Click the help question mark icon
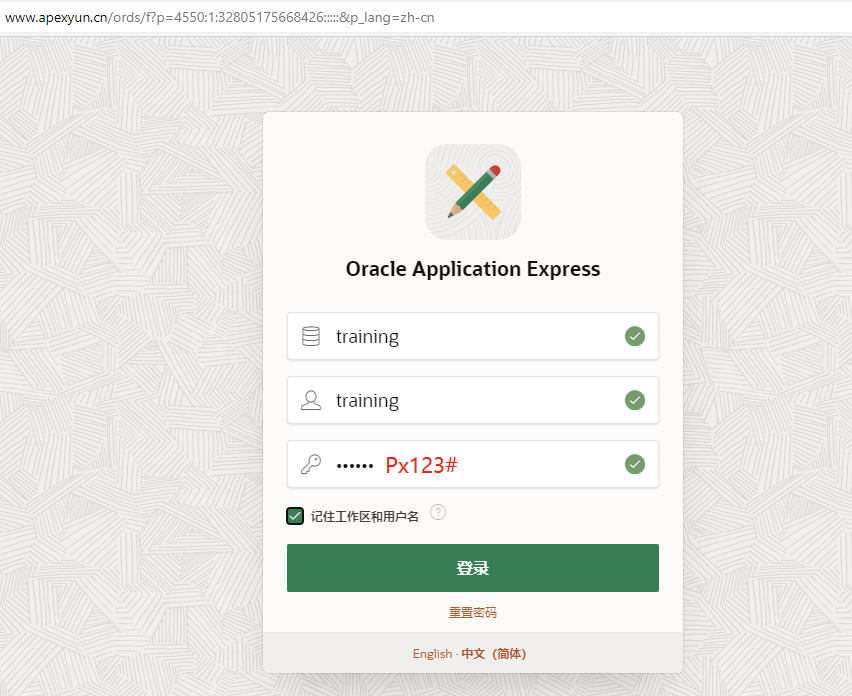852x696 pixels. (438, 512)
